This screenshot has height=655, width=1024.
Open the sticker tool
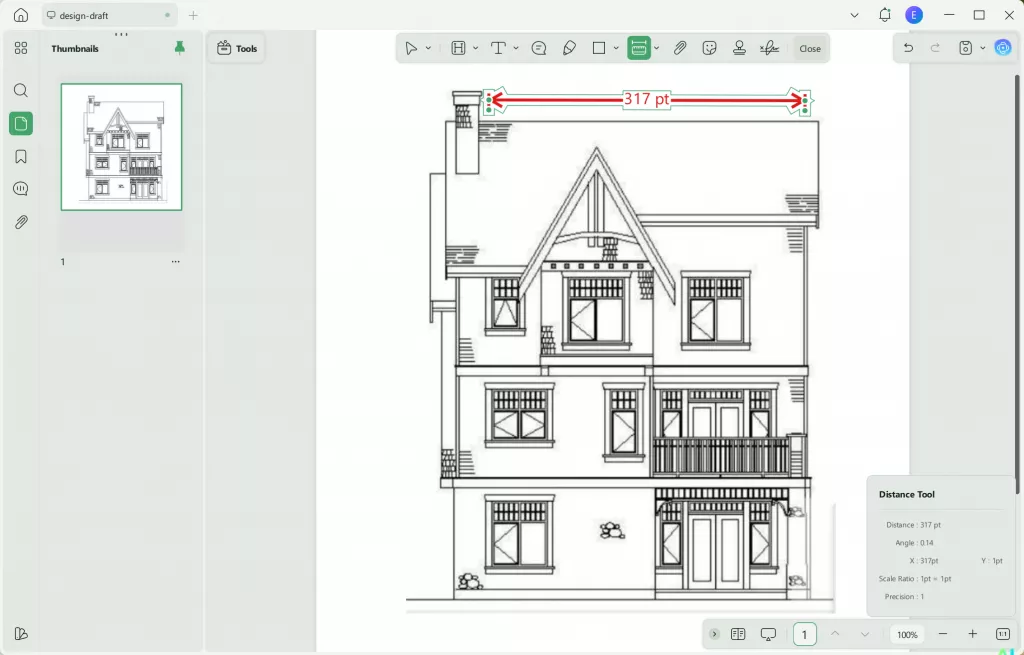pos(710,48)
